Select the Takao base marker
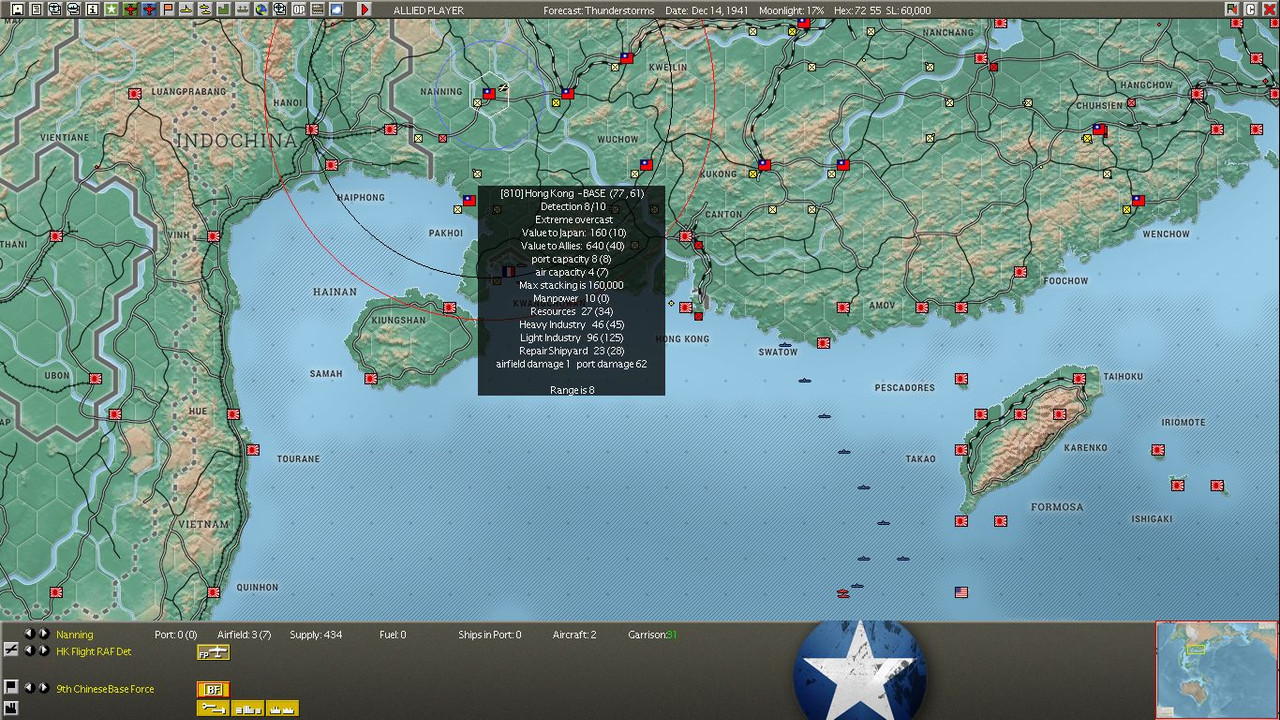This screenshot has width=1280, height=720. point(961,451)
